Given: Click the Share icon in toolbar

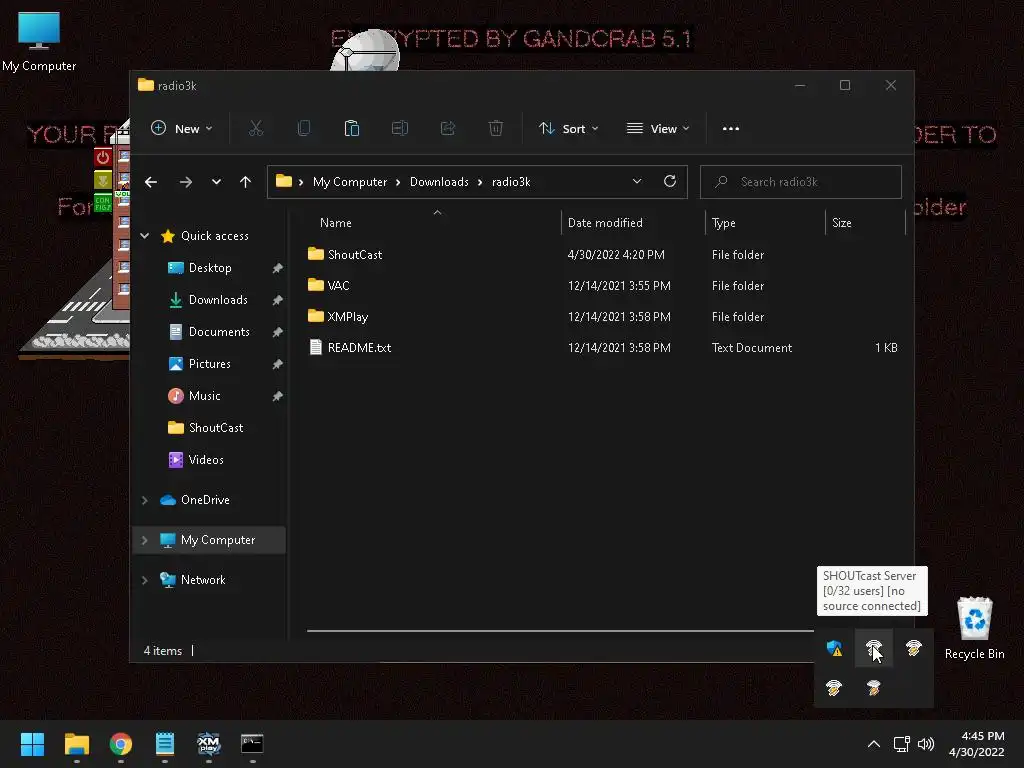Looking at the screenshot, I should click(447, 129).
